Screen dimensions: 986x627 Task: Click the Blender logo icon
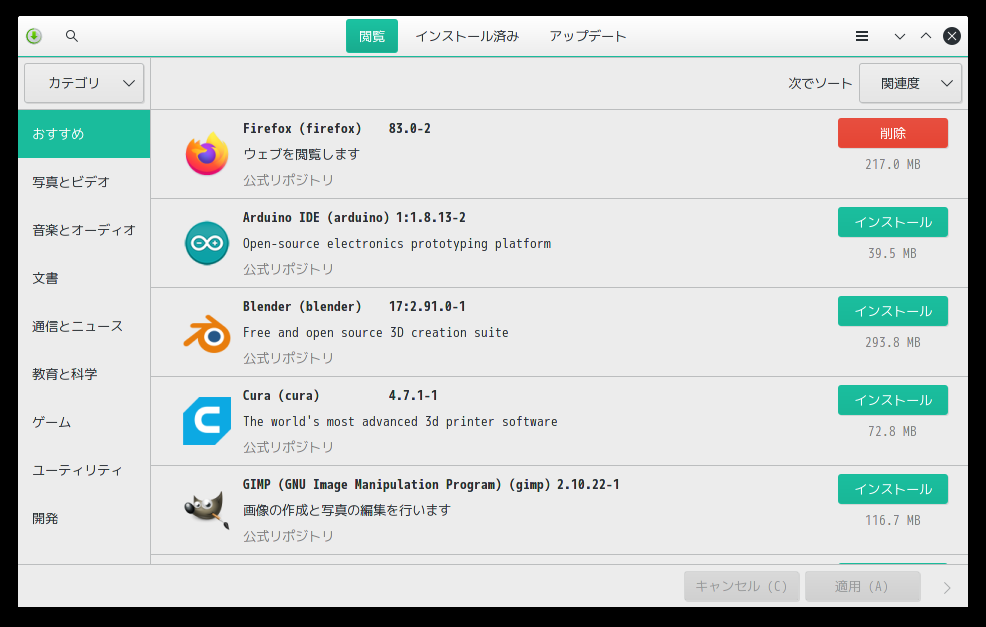207,333
